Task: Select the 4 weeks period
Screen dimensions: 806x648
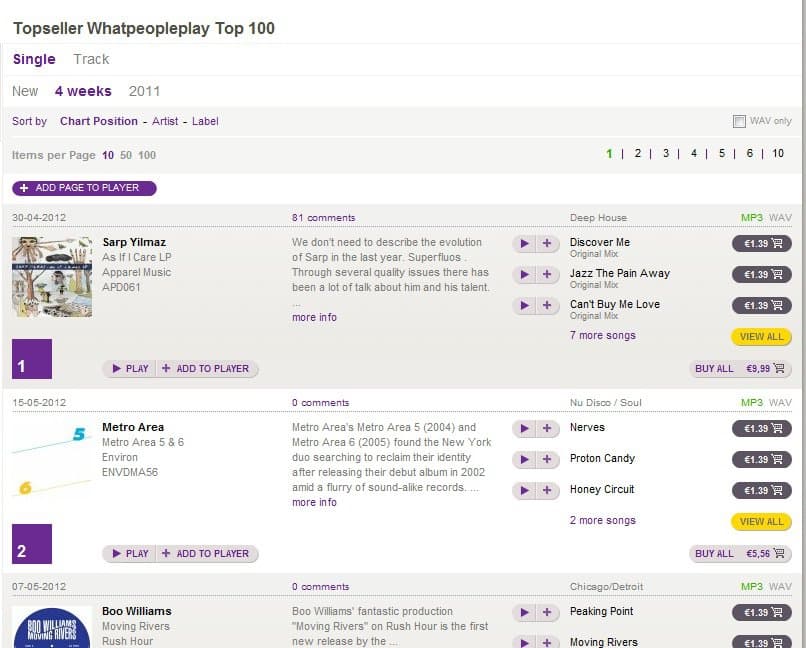Action: (x=83, y=91)
